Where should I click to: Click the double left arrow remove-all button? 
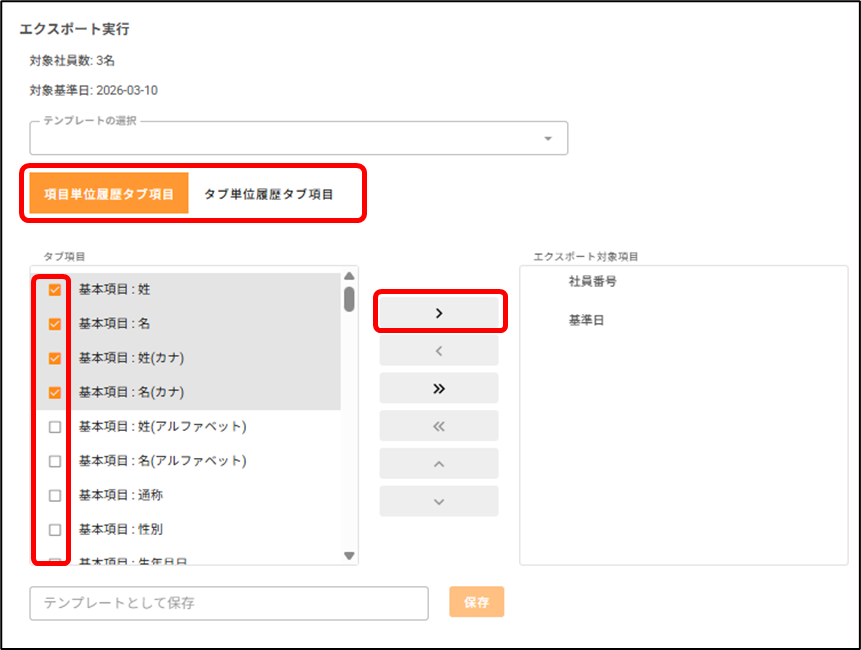pos(438,426)
